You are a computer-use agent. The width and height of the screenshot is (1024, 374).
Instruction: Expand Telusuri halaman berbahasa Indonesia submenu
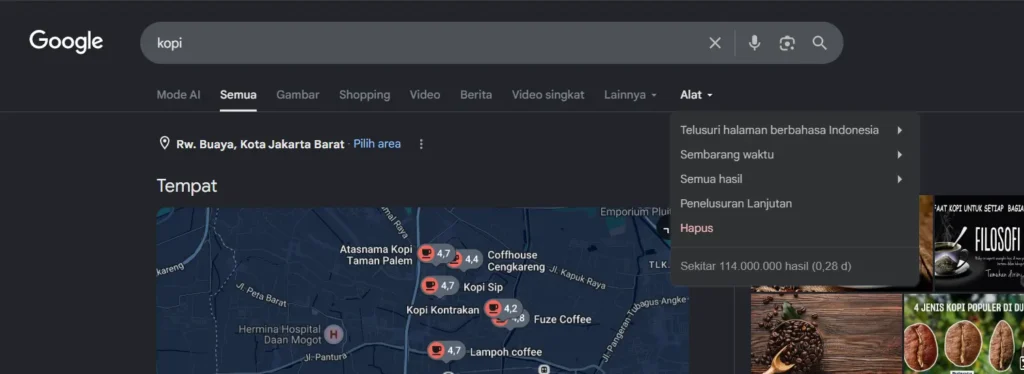click(794, 130)
